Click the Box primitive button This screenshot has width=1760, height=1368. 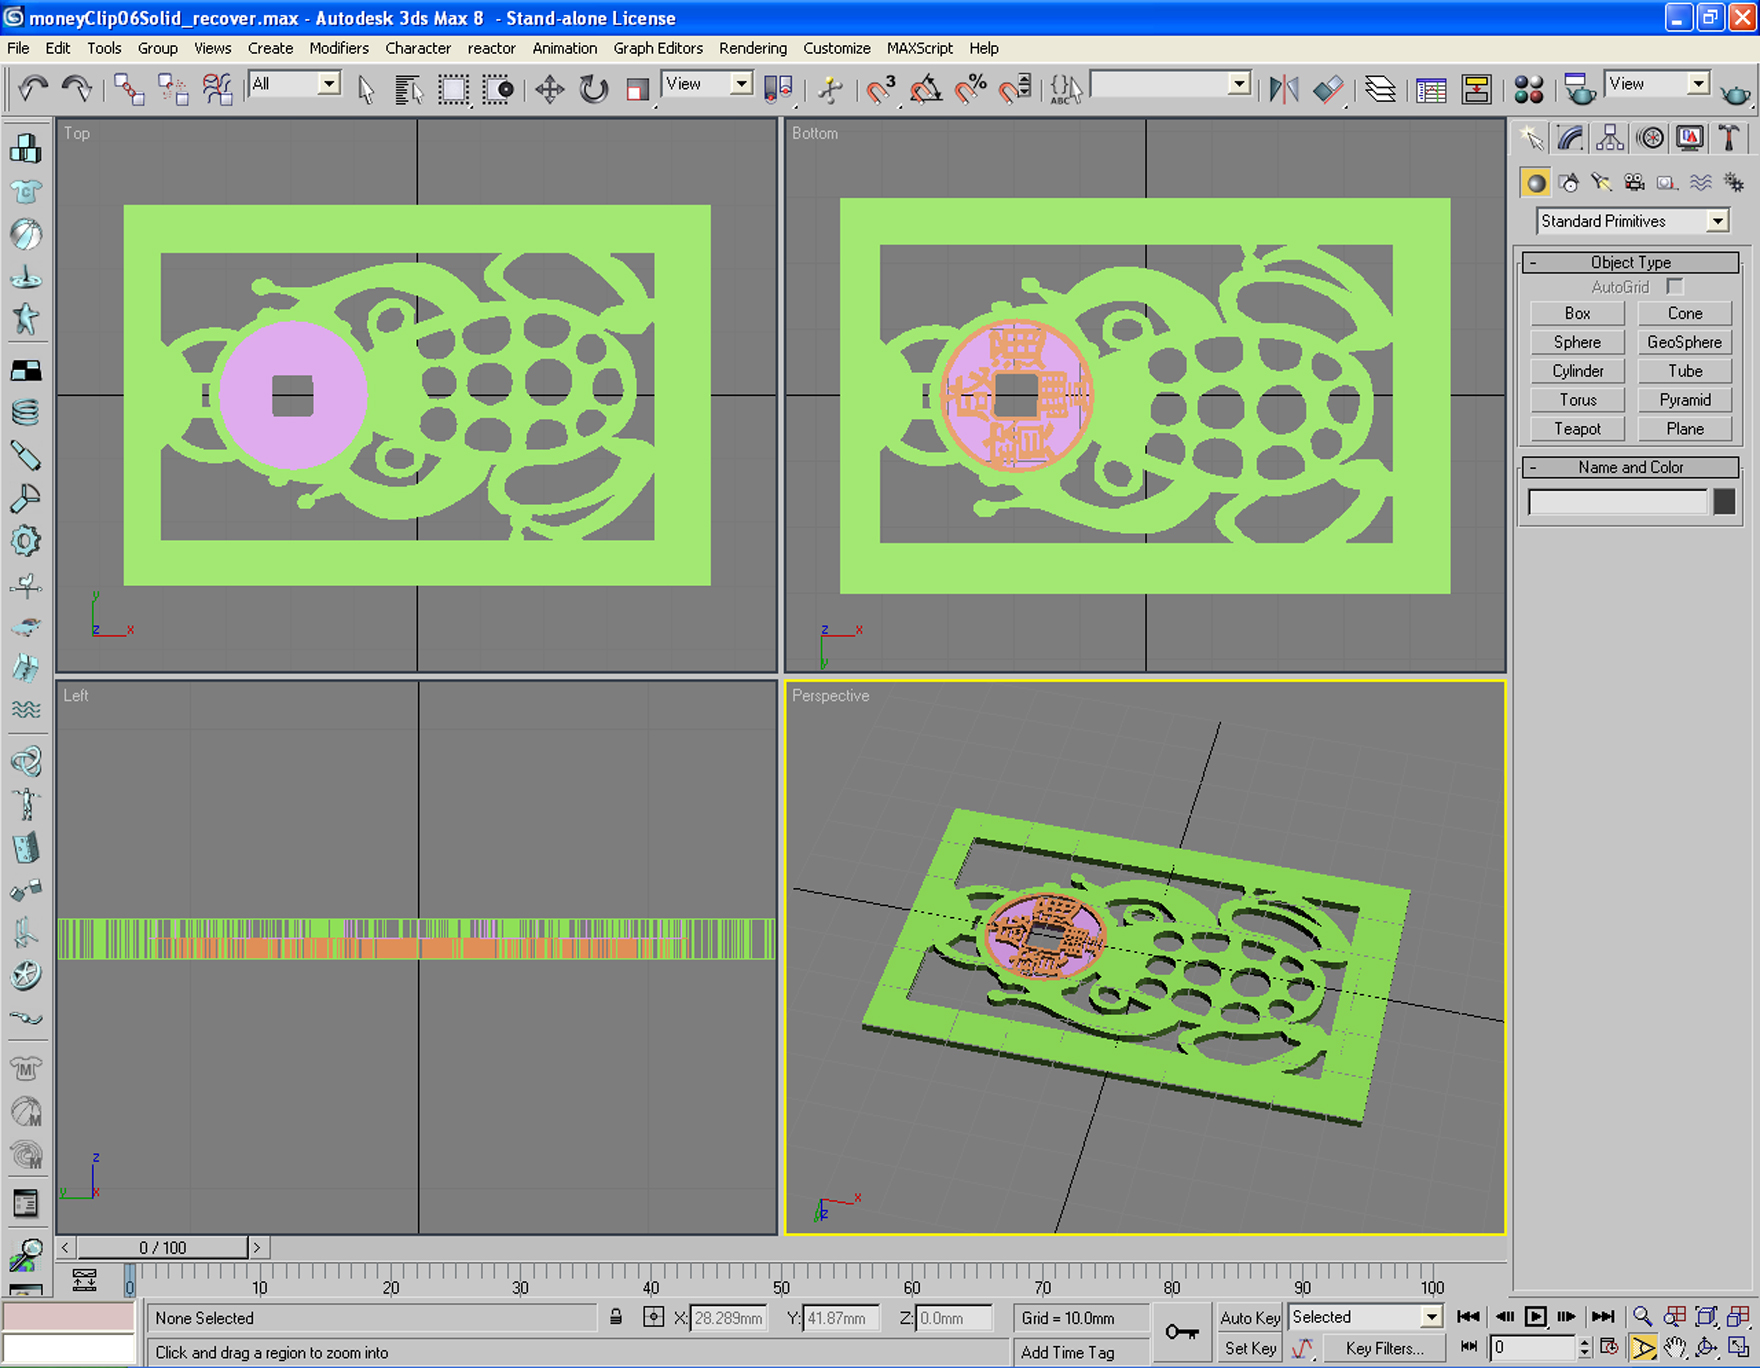pos(1577,313)
